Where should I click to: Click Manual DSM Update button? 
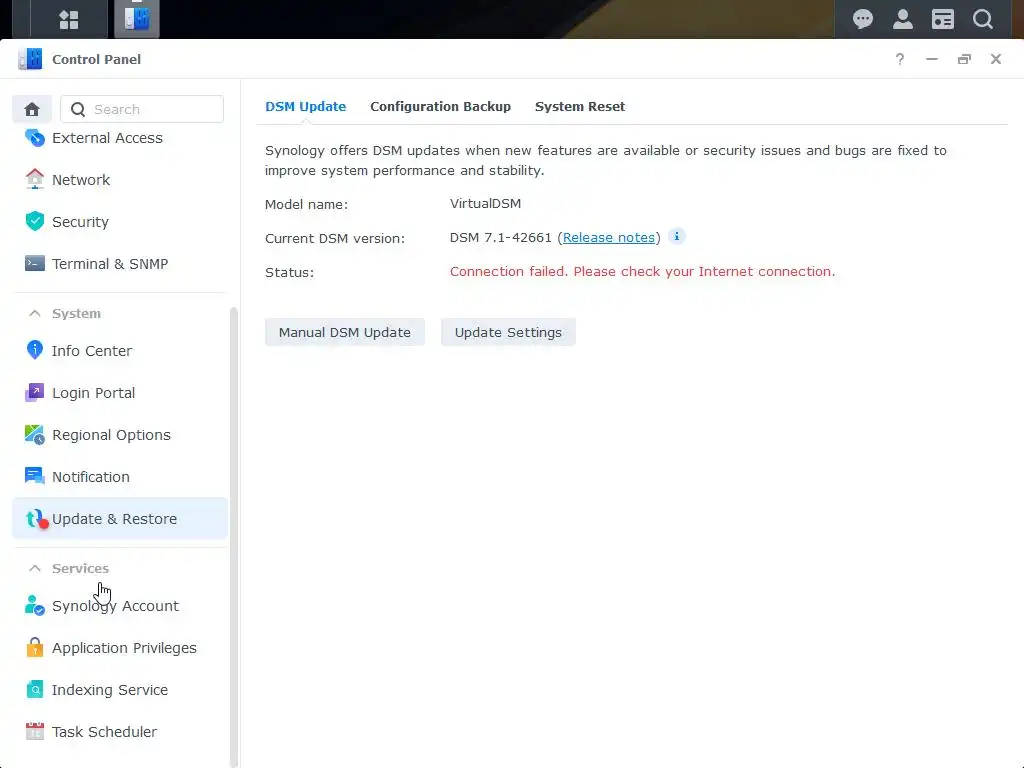(x=345, y=332)
